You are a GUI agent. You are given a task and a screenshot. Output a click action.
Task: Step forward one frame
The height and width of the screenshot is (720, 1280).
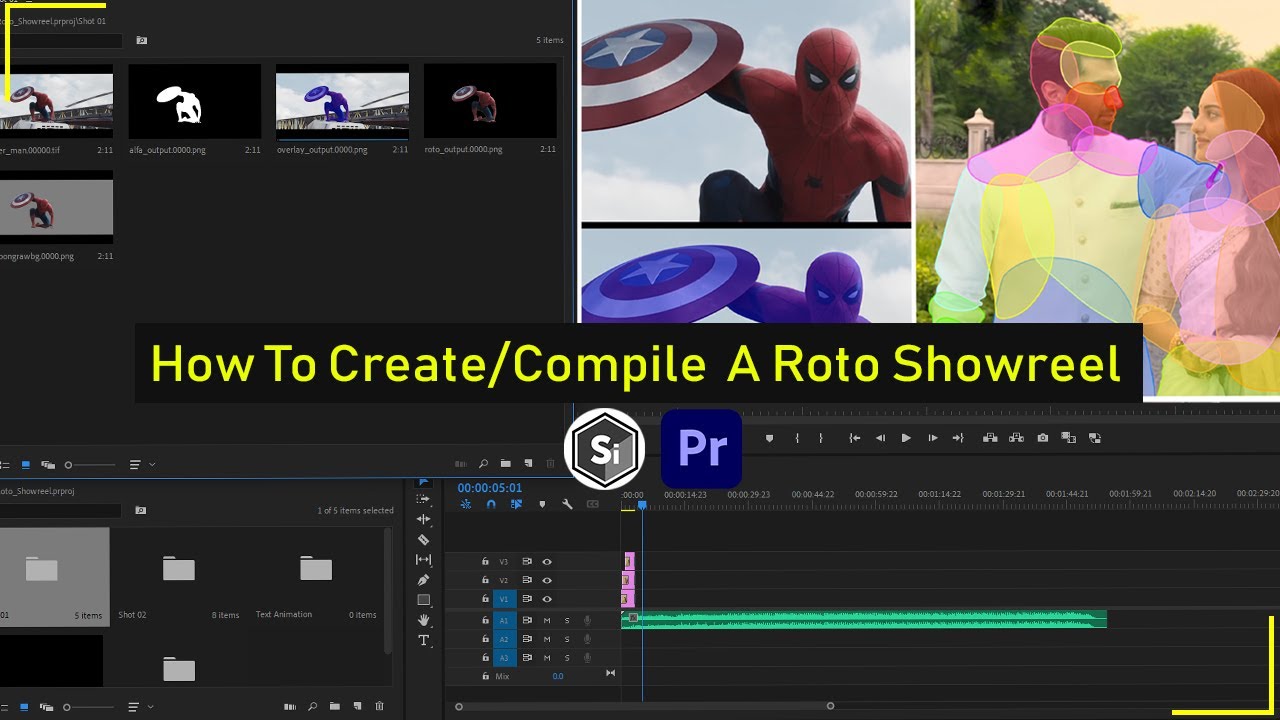tap(933, 438)
